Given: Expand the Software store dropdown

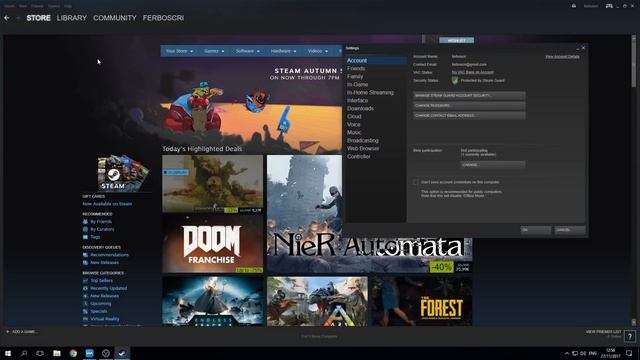Looking at the screenshot, I should click(247, 51).
